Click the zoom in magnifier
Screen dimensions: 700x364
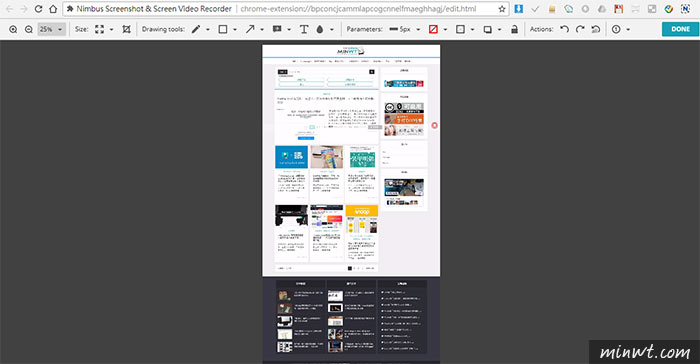point(13,29)
